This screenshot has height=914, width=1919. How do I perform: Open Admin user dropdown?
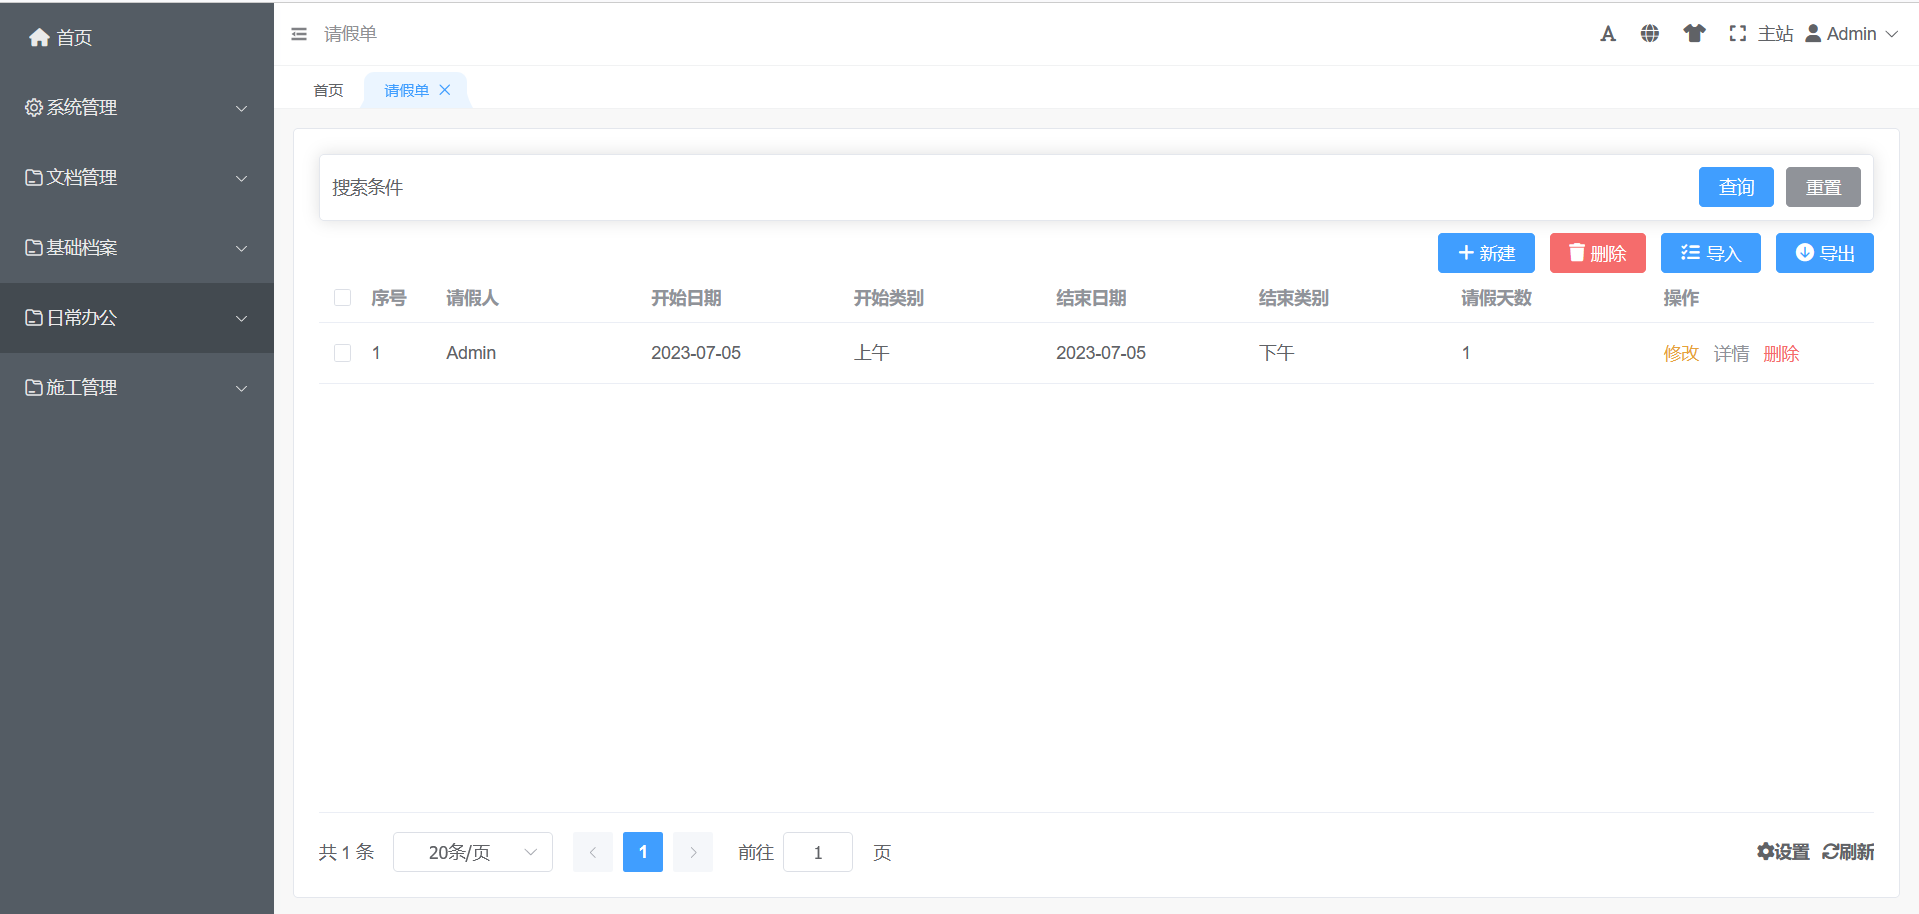(1852, 34)
